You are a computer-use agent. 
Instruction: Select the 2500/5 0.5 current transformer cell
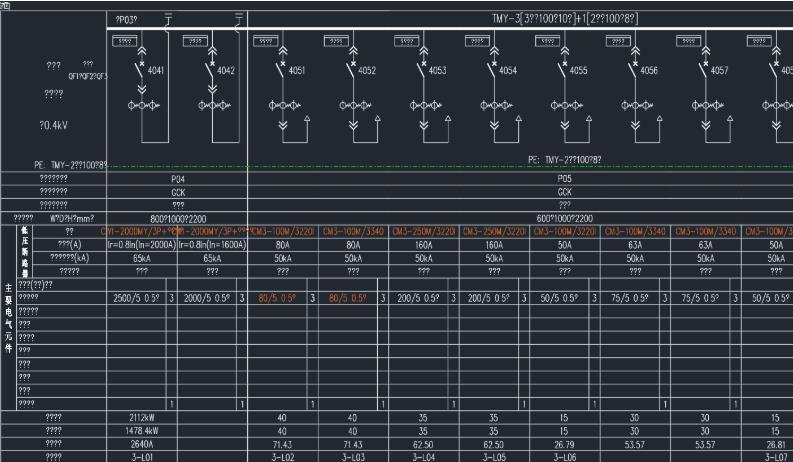(x=136, y=298)
